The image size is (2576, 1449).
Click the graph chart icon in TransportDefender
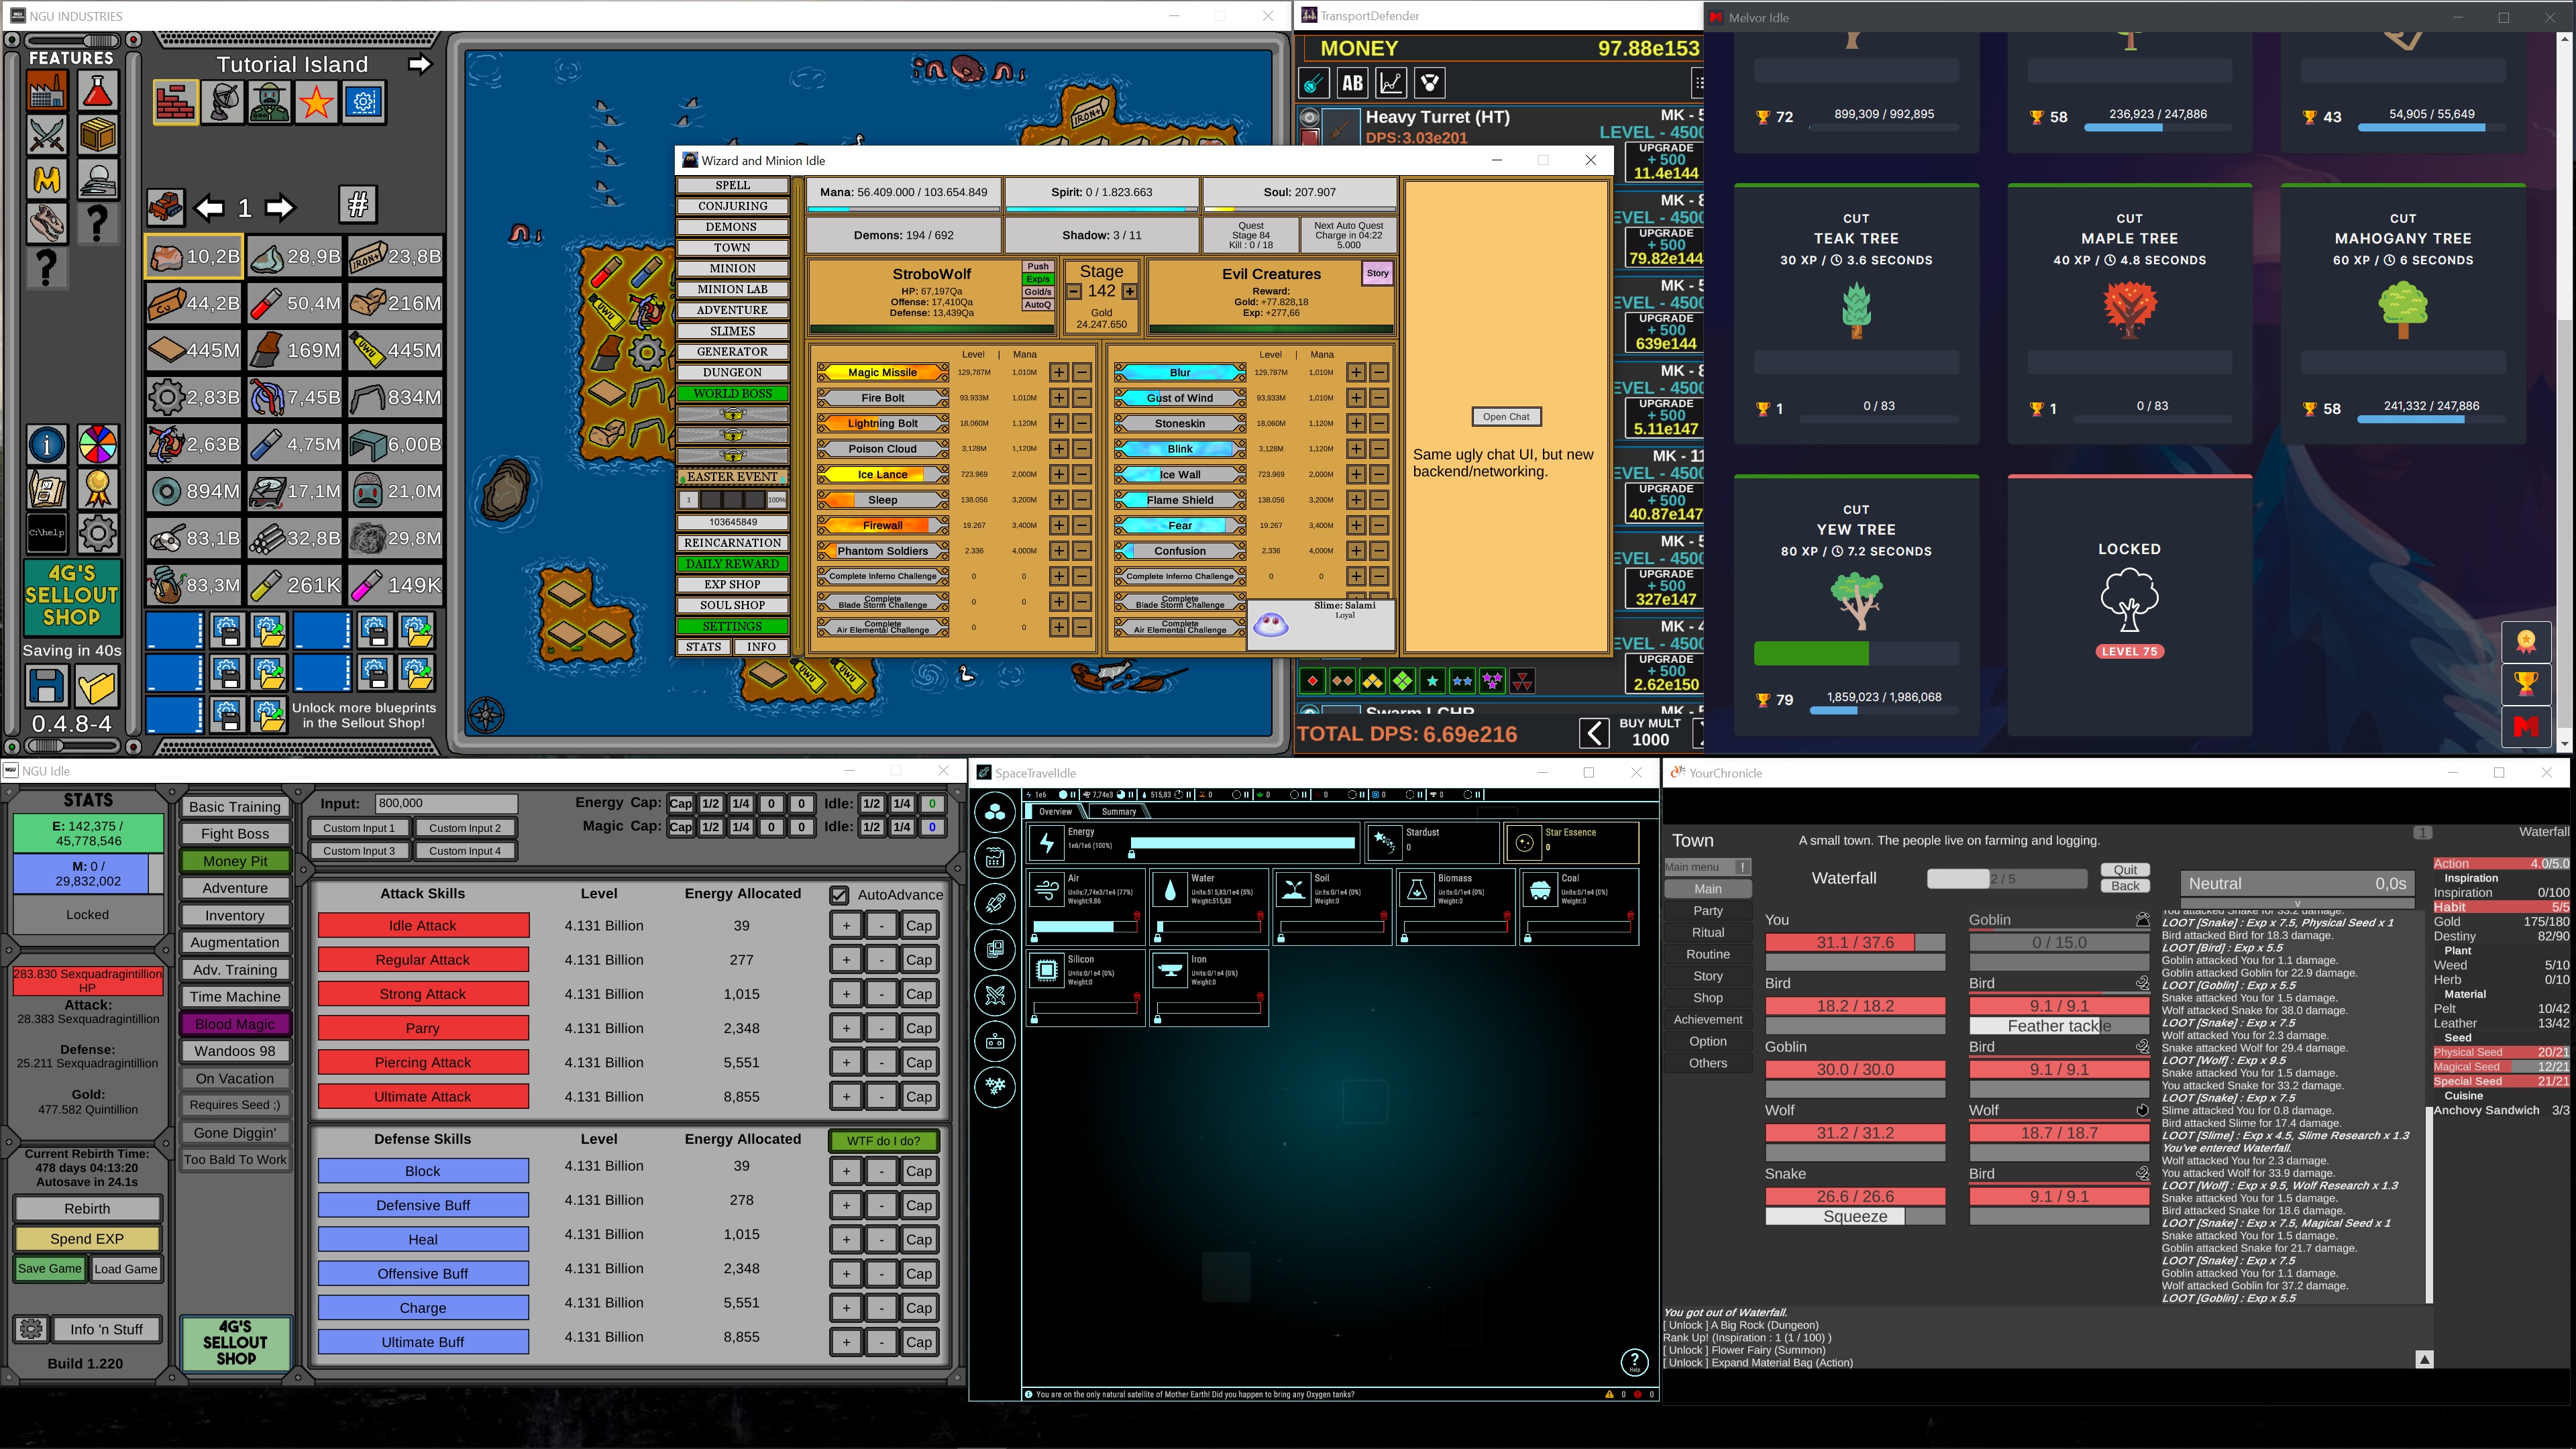tap(1391, 83)
